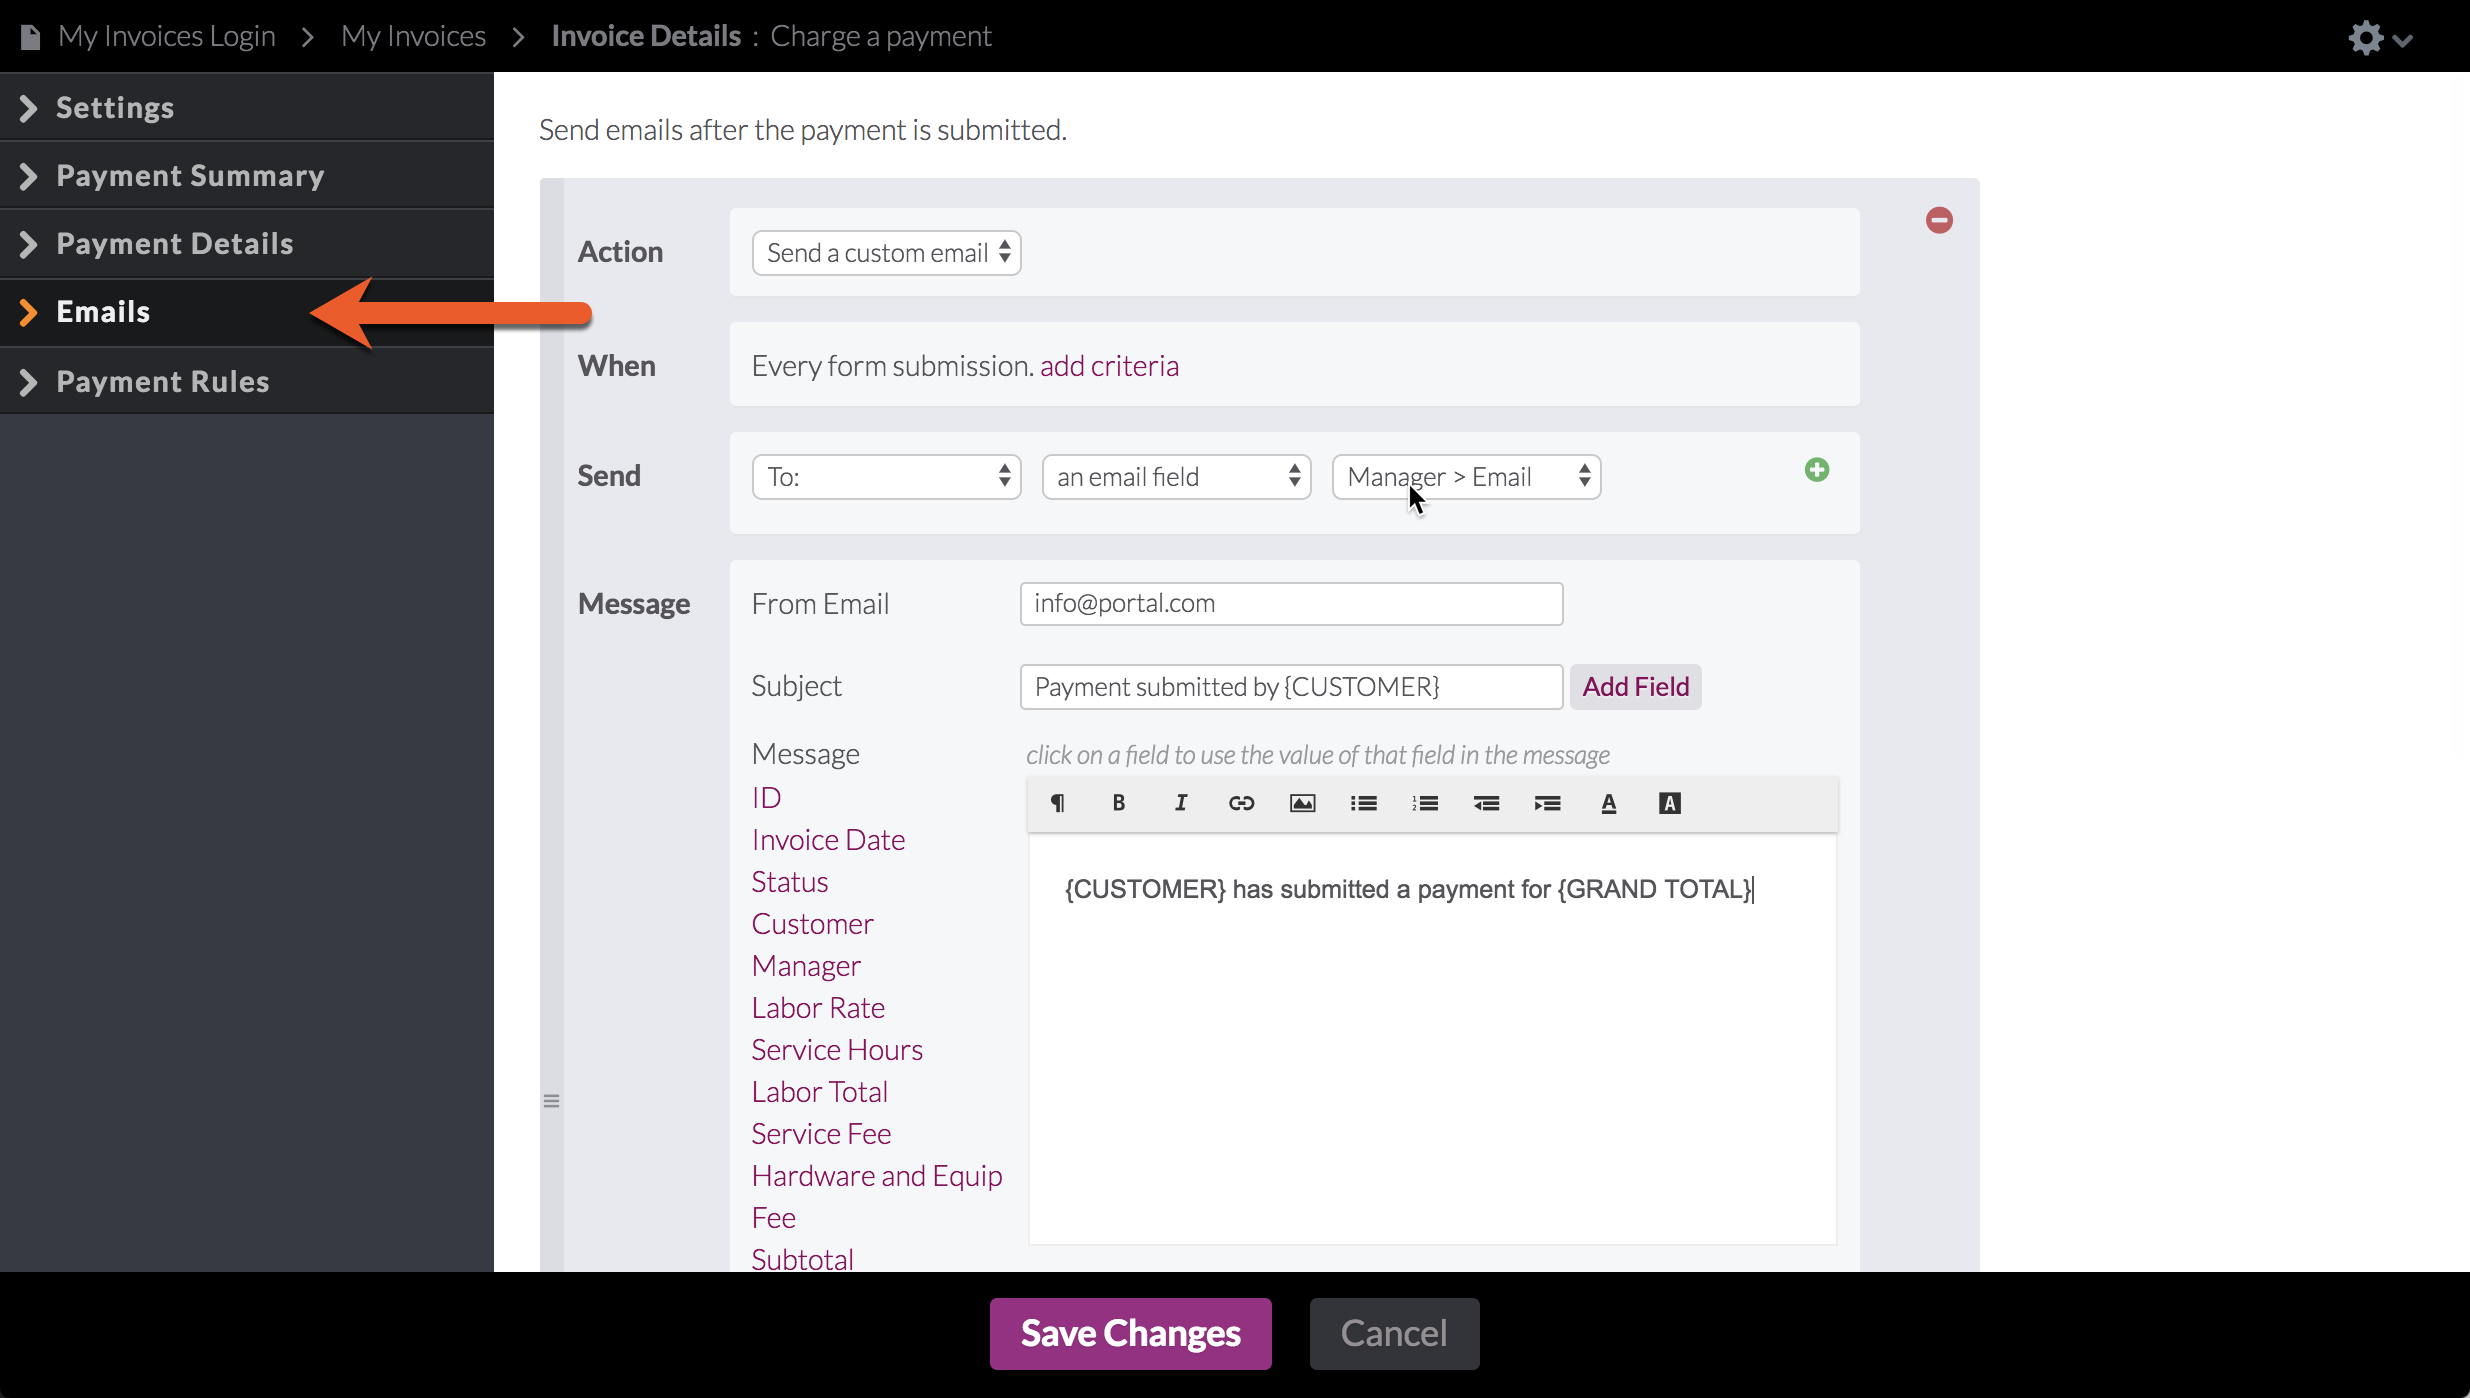Viewport: 2470px width, 1398px height.
Task: Click the italic formatting icon
Action: [1180, 803]
